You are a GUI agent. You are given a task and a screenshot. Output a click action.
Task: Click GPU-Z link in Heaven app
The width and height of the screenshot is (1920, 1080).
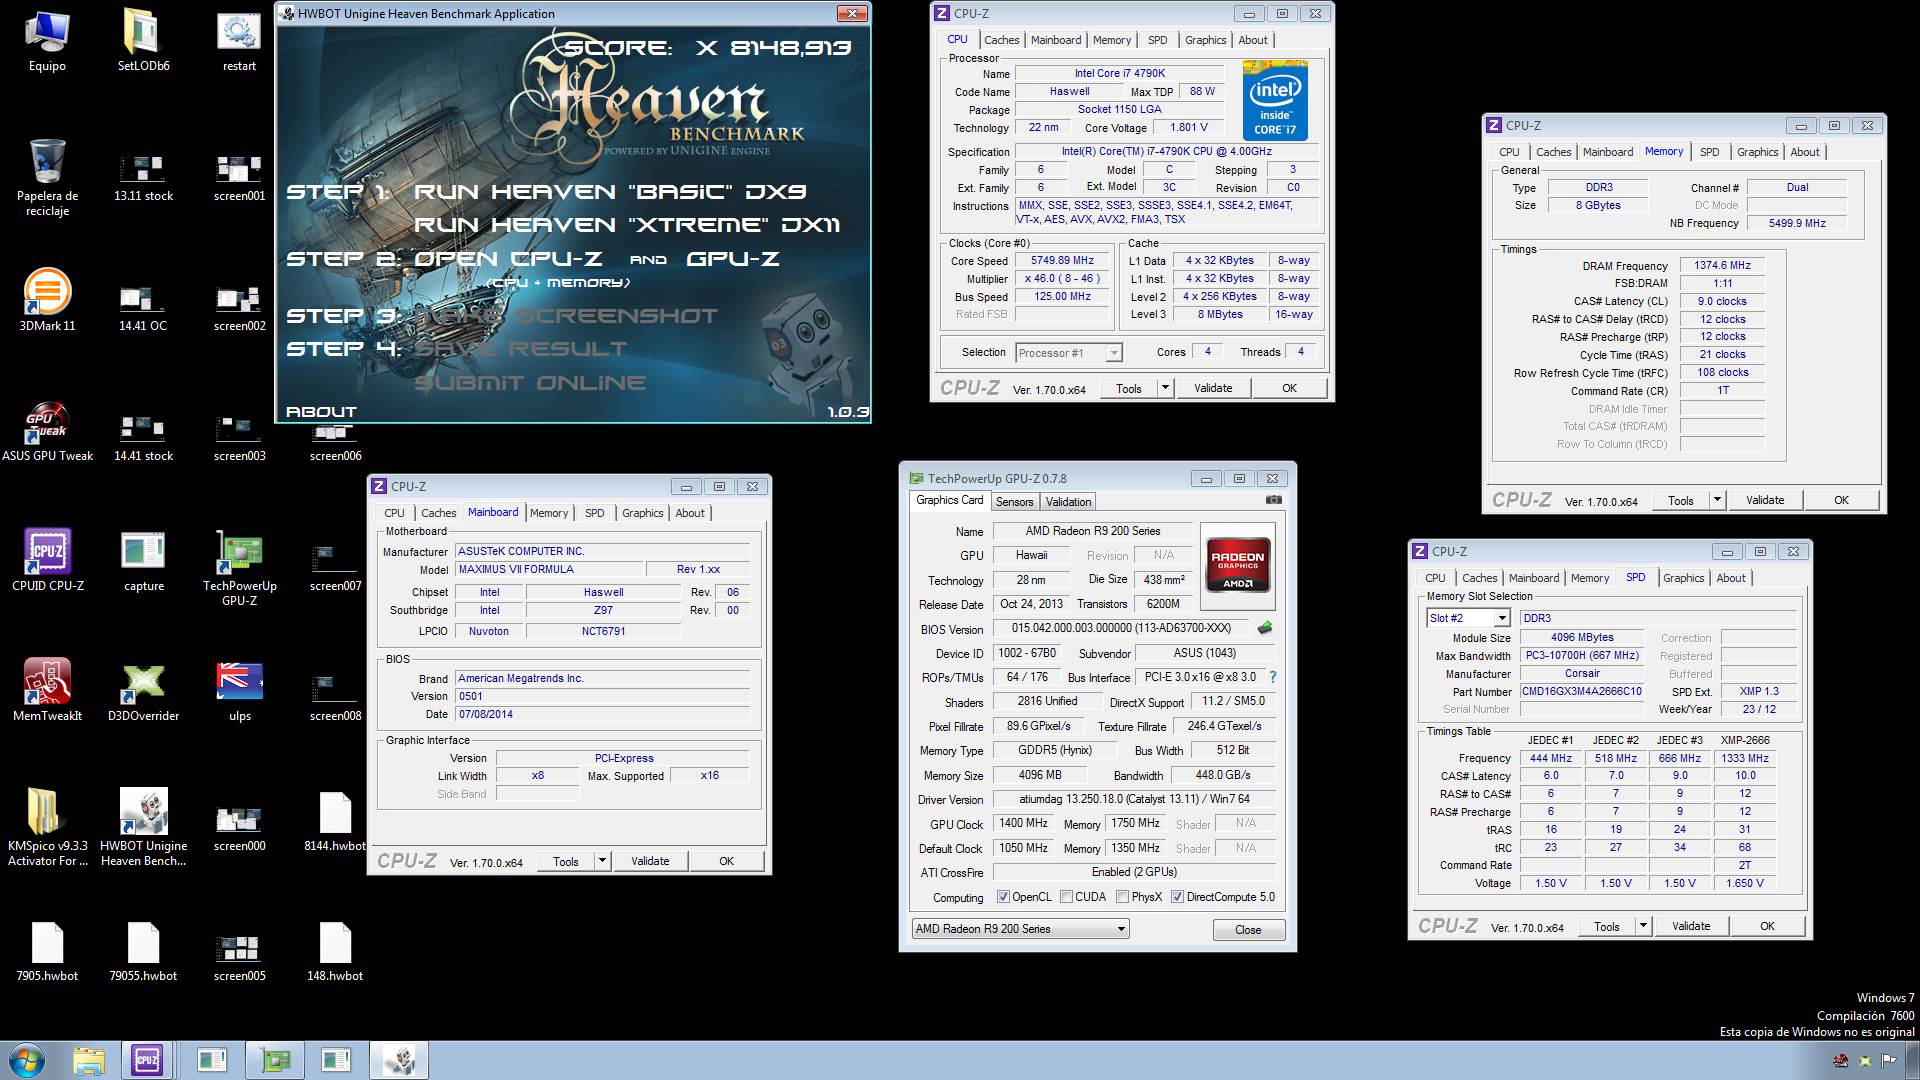pos(733,259)
